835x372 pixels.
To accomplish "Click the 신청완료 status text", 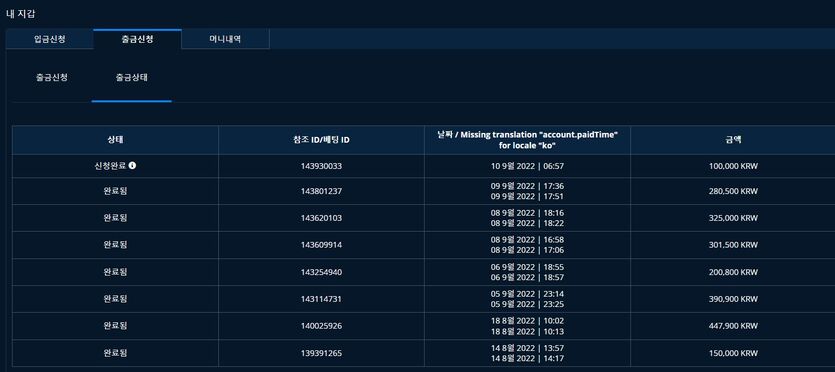I will click(x=110, y=166).
